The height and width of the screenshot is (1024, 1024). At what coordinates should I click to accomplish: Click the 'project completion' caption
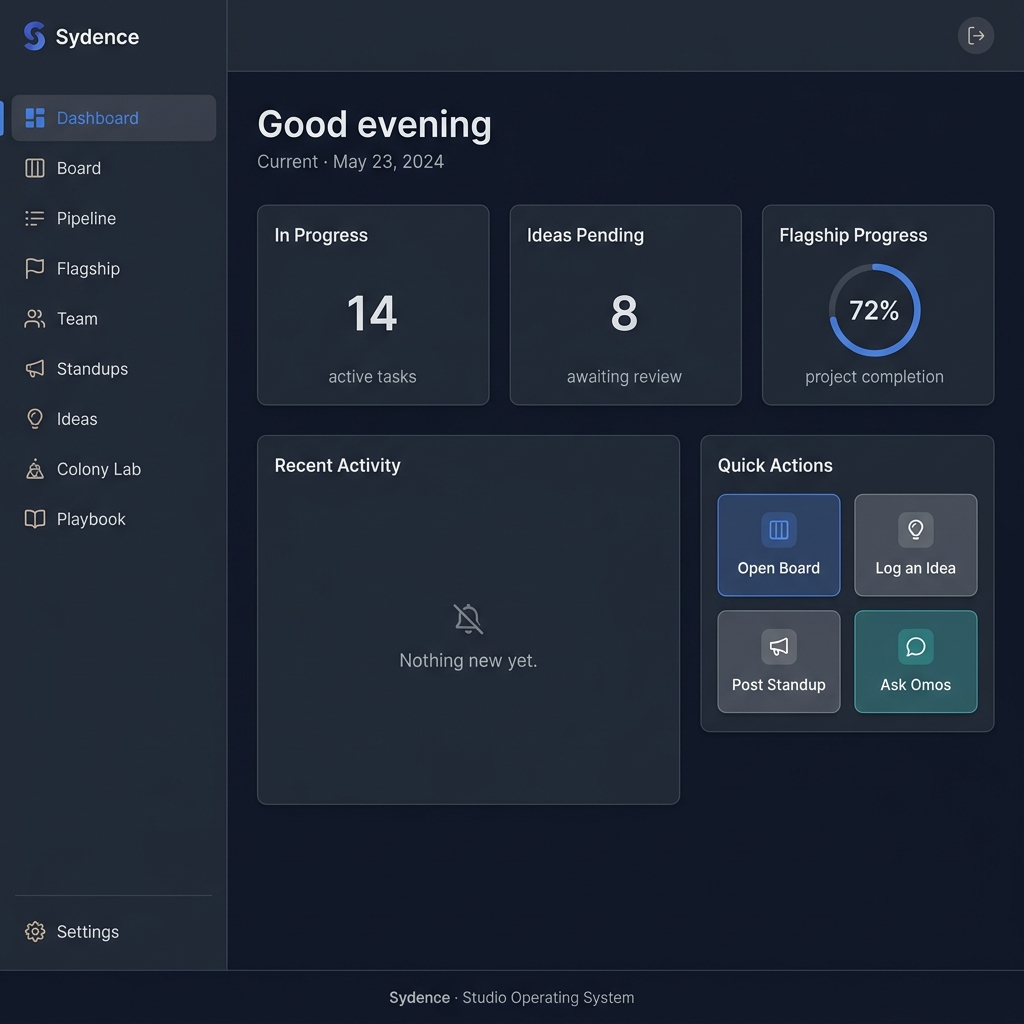coord(874,377)
